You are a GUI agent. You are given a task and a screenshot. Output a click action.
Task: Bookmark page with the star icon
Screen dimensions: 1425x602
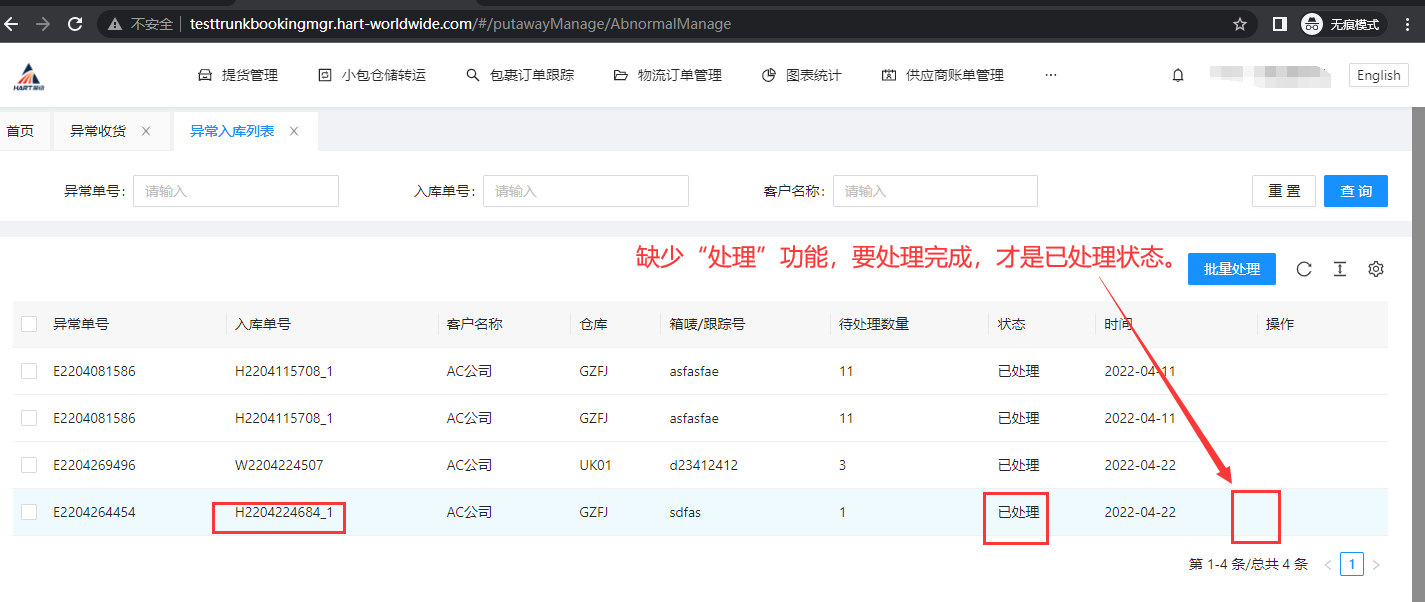coord(1240,24)
